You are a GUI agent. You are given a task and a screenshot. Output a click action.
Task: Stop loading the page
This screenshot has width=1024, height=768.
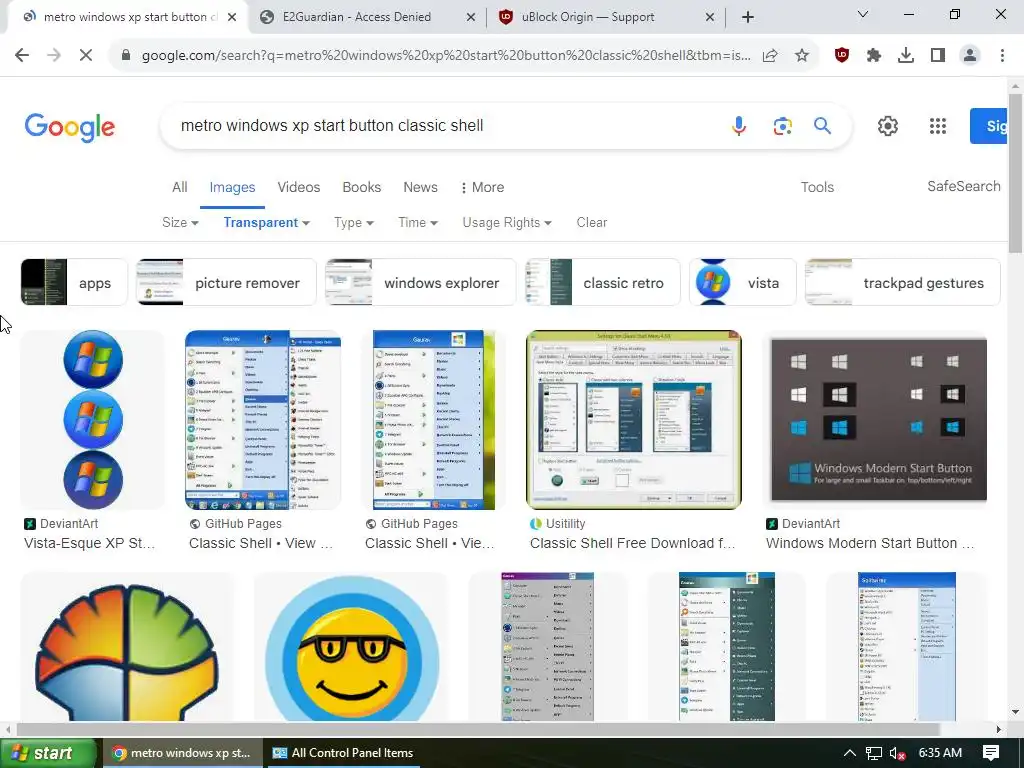pyautogui.click(x=86, y=56)
